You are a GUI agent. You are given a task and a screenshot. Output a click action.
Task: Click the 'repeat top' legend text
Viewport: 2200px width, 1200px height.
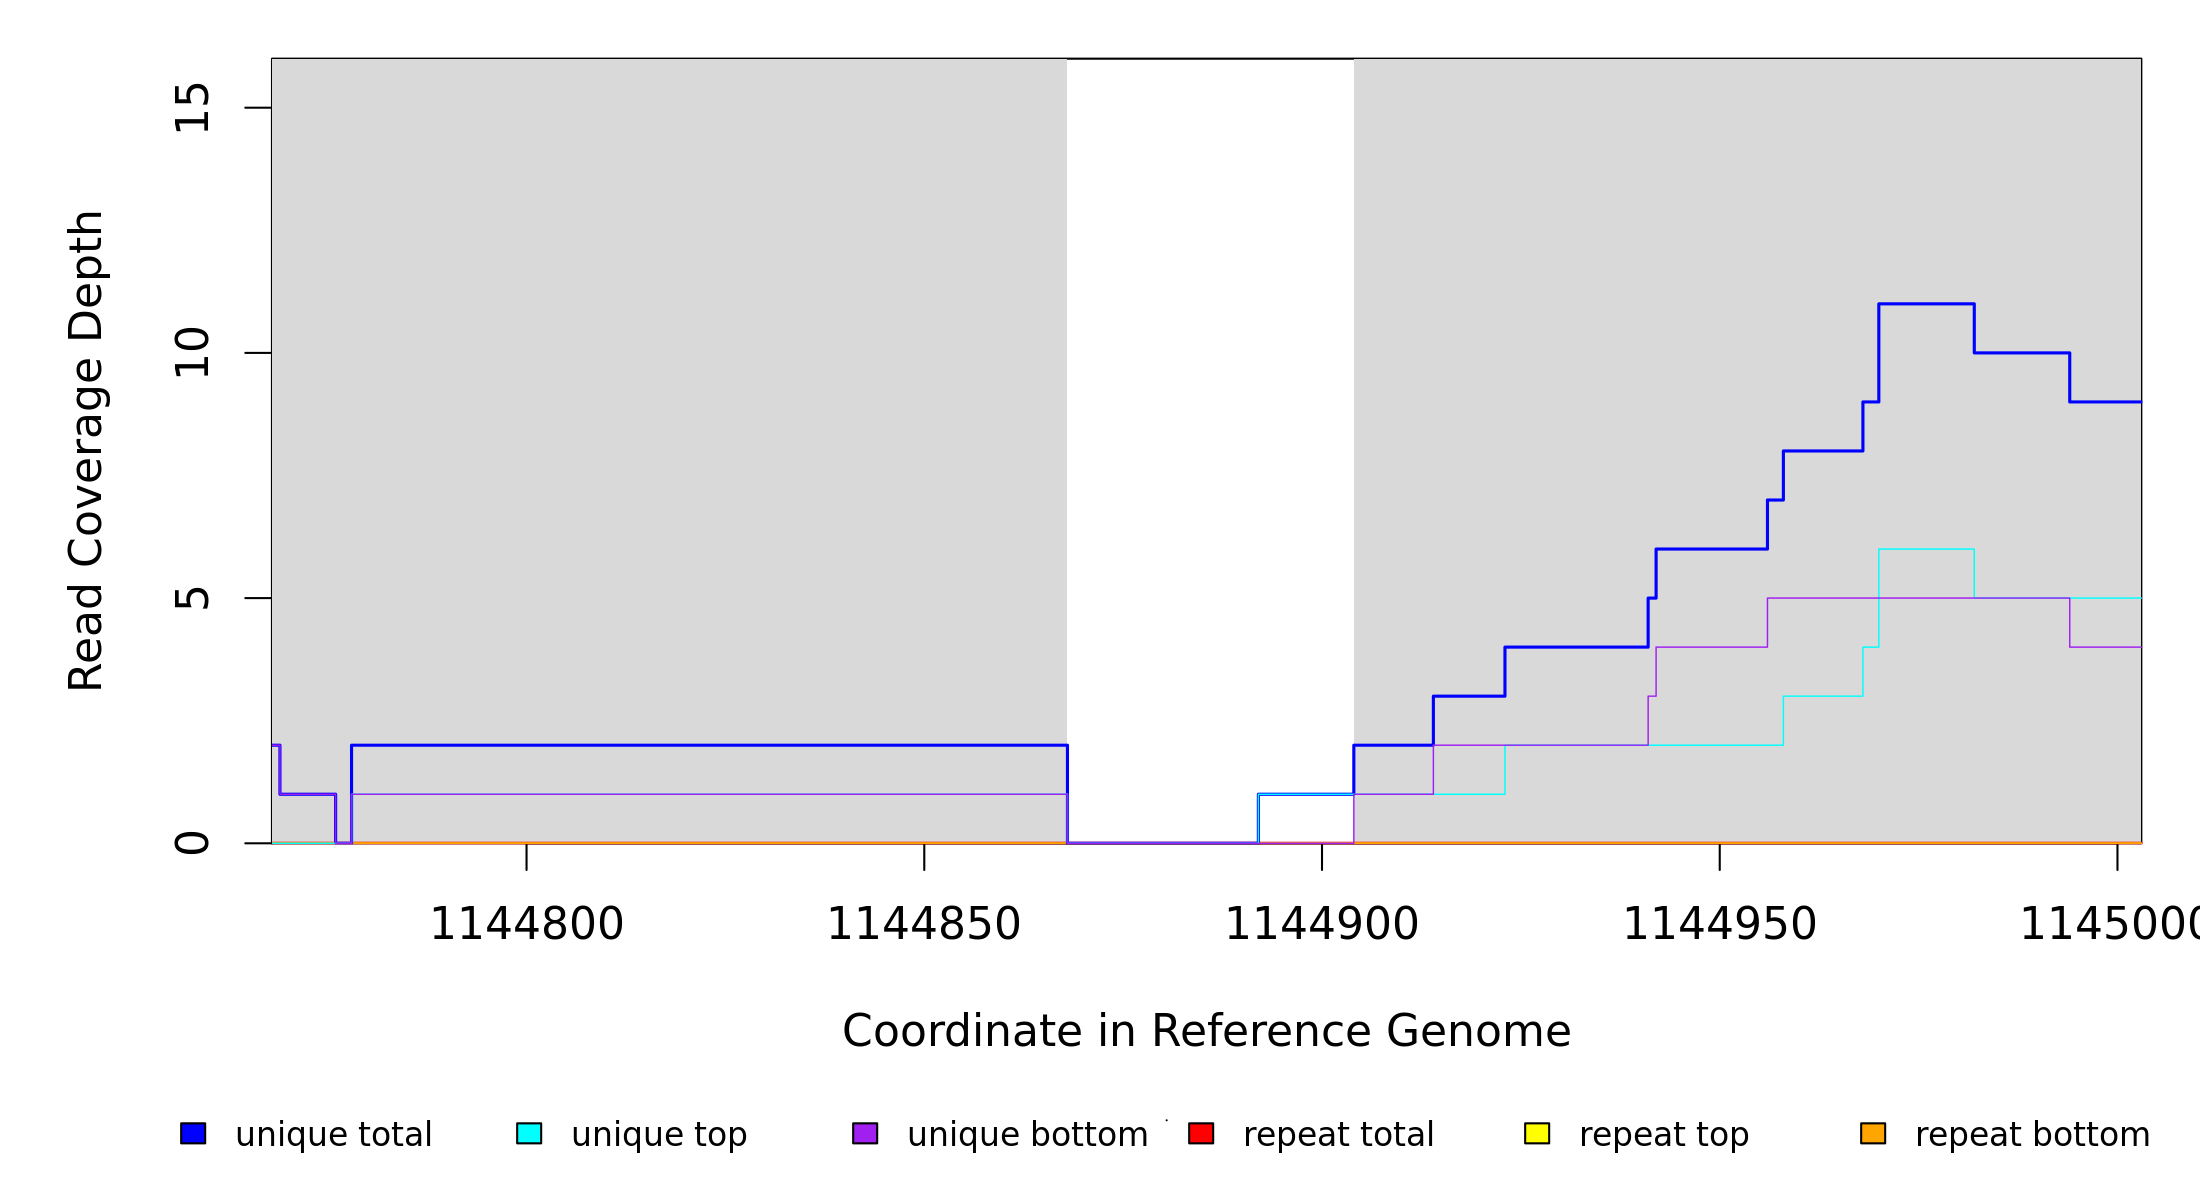tap(1663, 1135)
